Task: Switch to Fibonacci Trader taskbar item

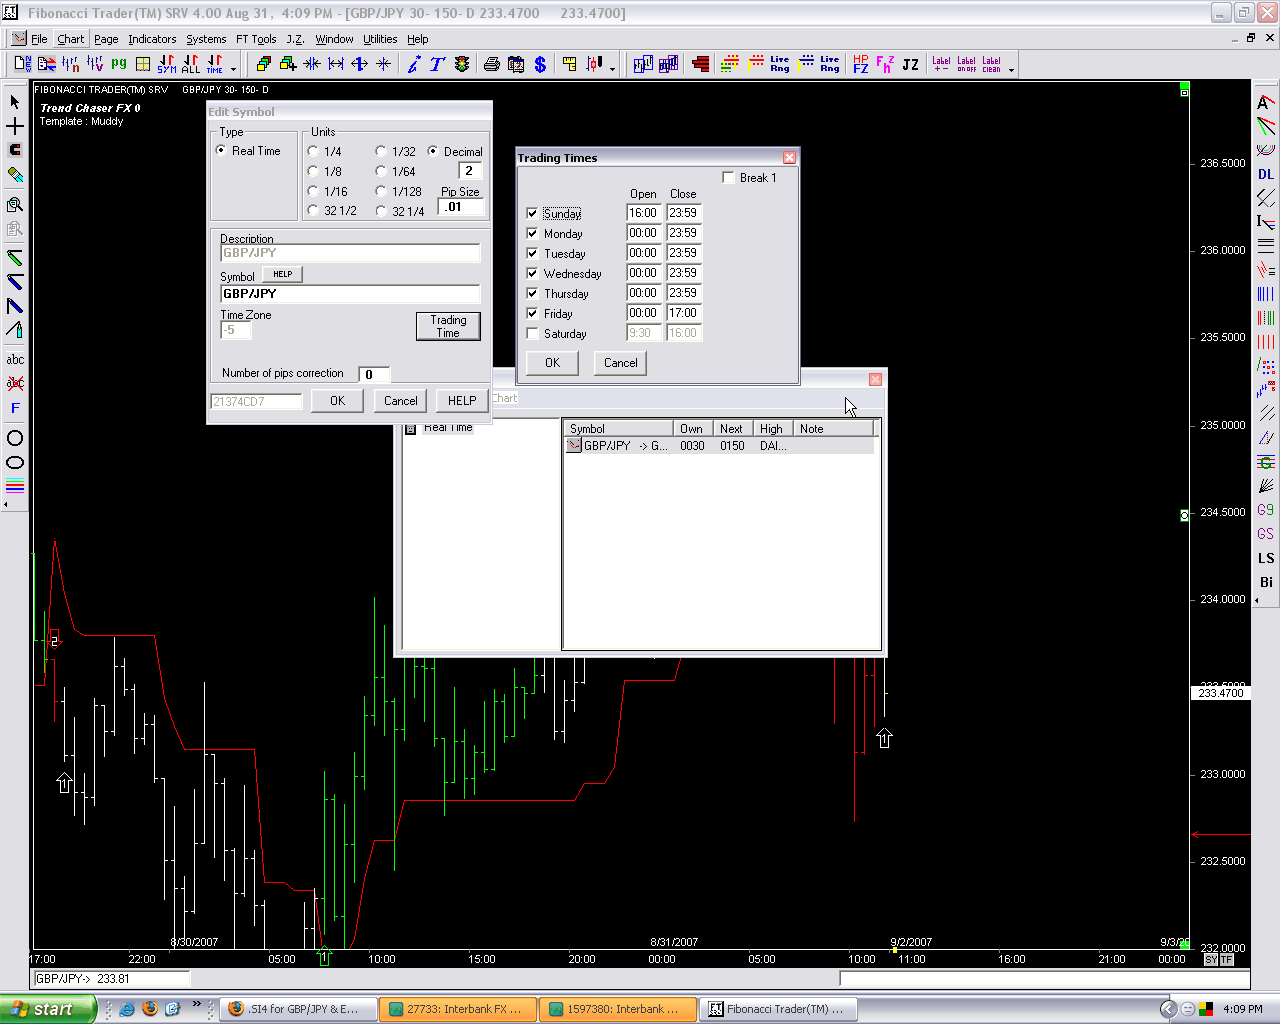Action: [778, 1009]
